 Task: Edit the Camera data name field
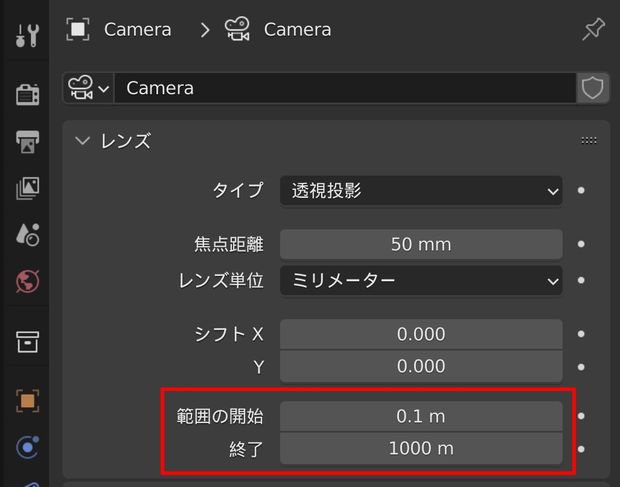345,88
